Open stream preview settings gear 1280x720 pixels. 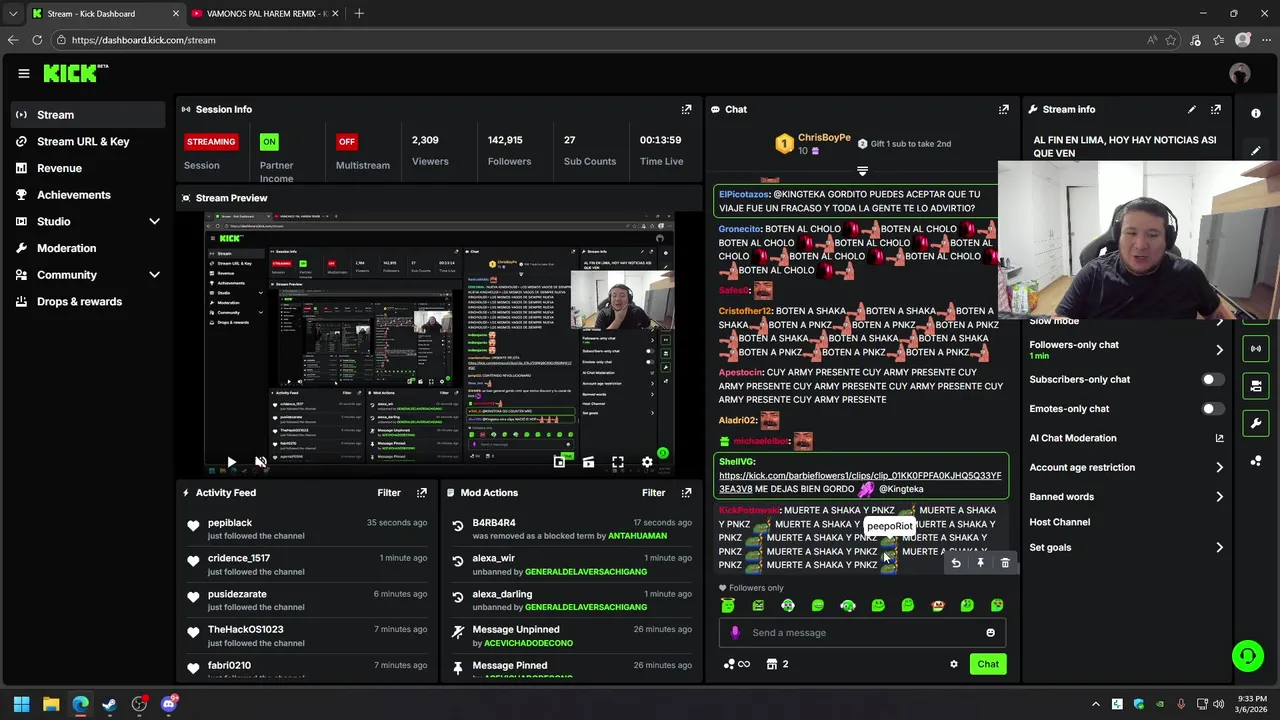tap(647, 462)
